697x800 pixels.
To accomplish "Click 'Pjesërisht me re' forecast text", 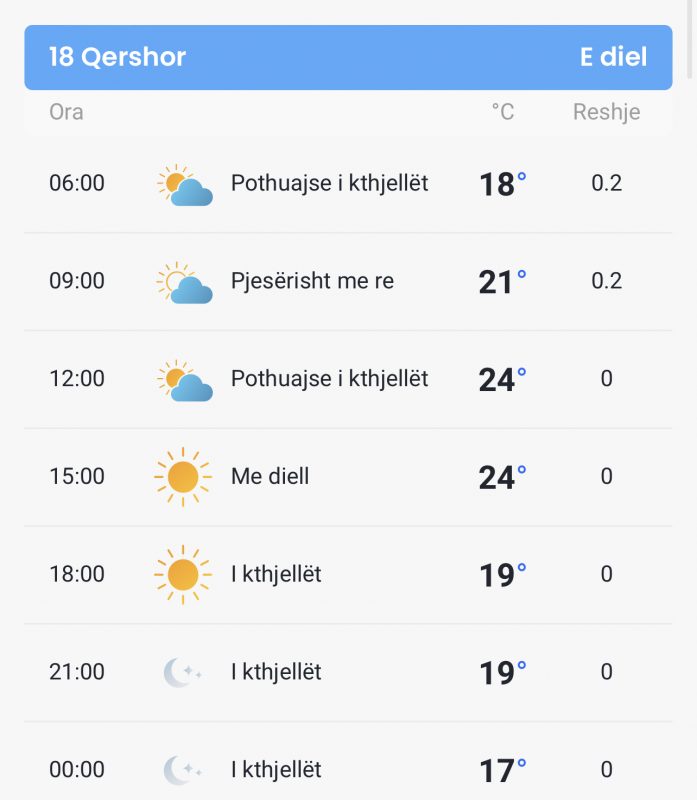I will click(312, 281).
